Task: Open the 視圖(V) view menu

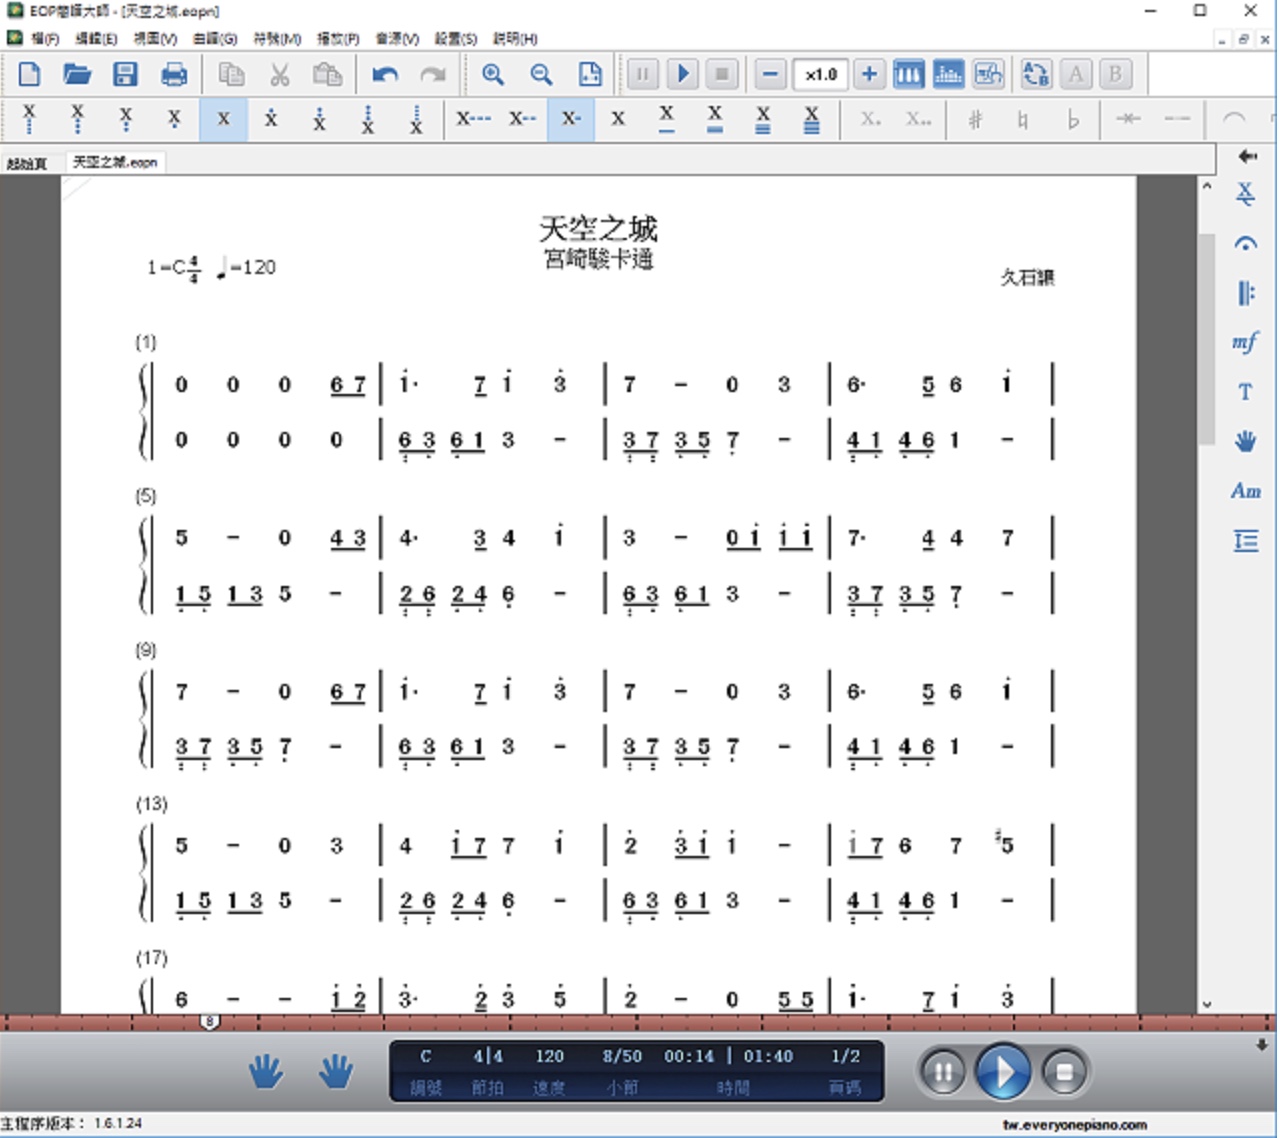Action: pyautogui.click(x=155, y=38)
